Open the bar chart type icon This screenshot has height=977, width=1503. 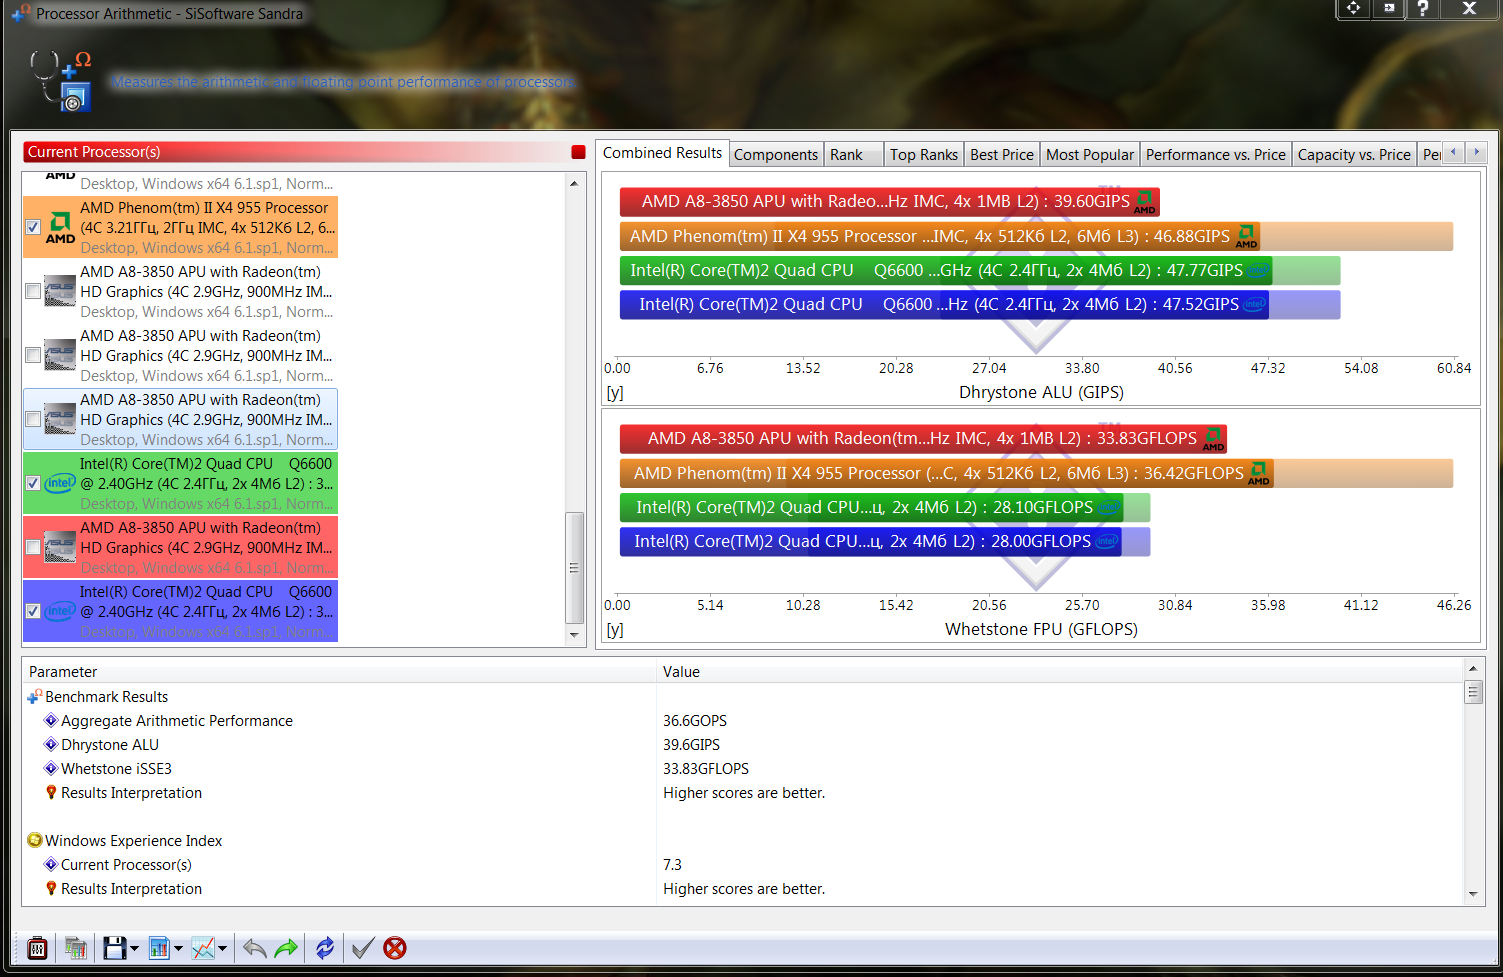tap(159, 948)
